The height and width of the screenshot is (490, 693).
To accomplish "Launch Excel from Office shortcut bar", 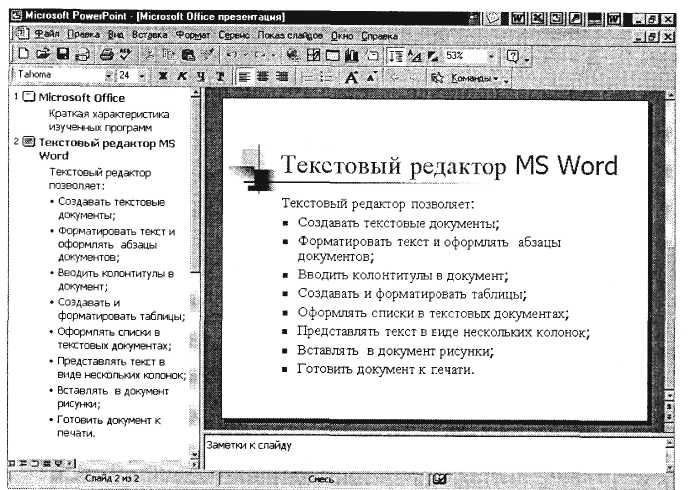I will point(537,19).
